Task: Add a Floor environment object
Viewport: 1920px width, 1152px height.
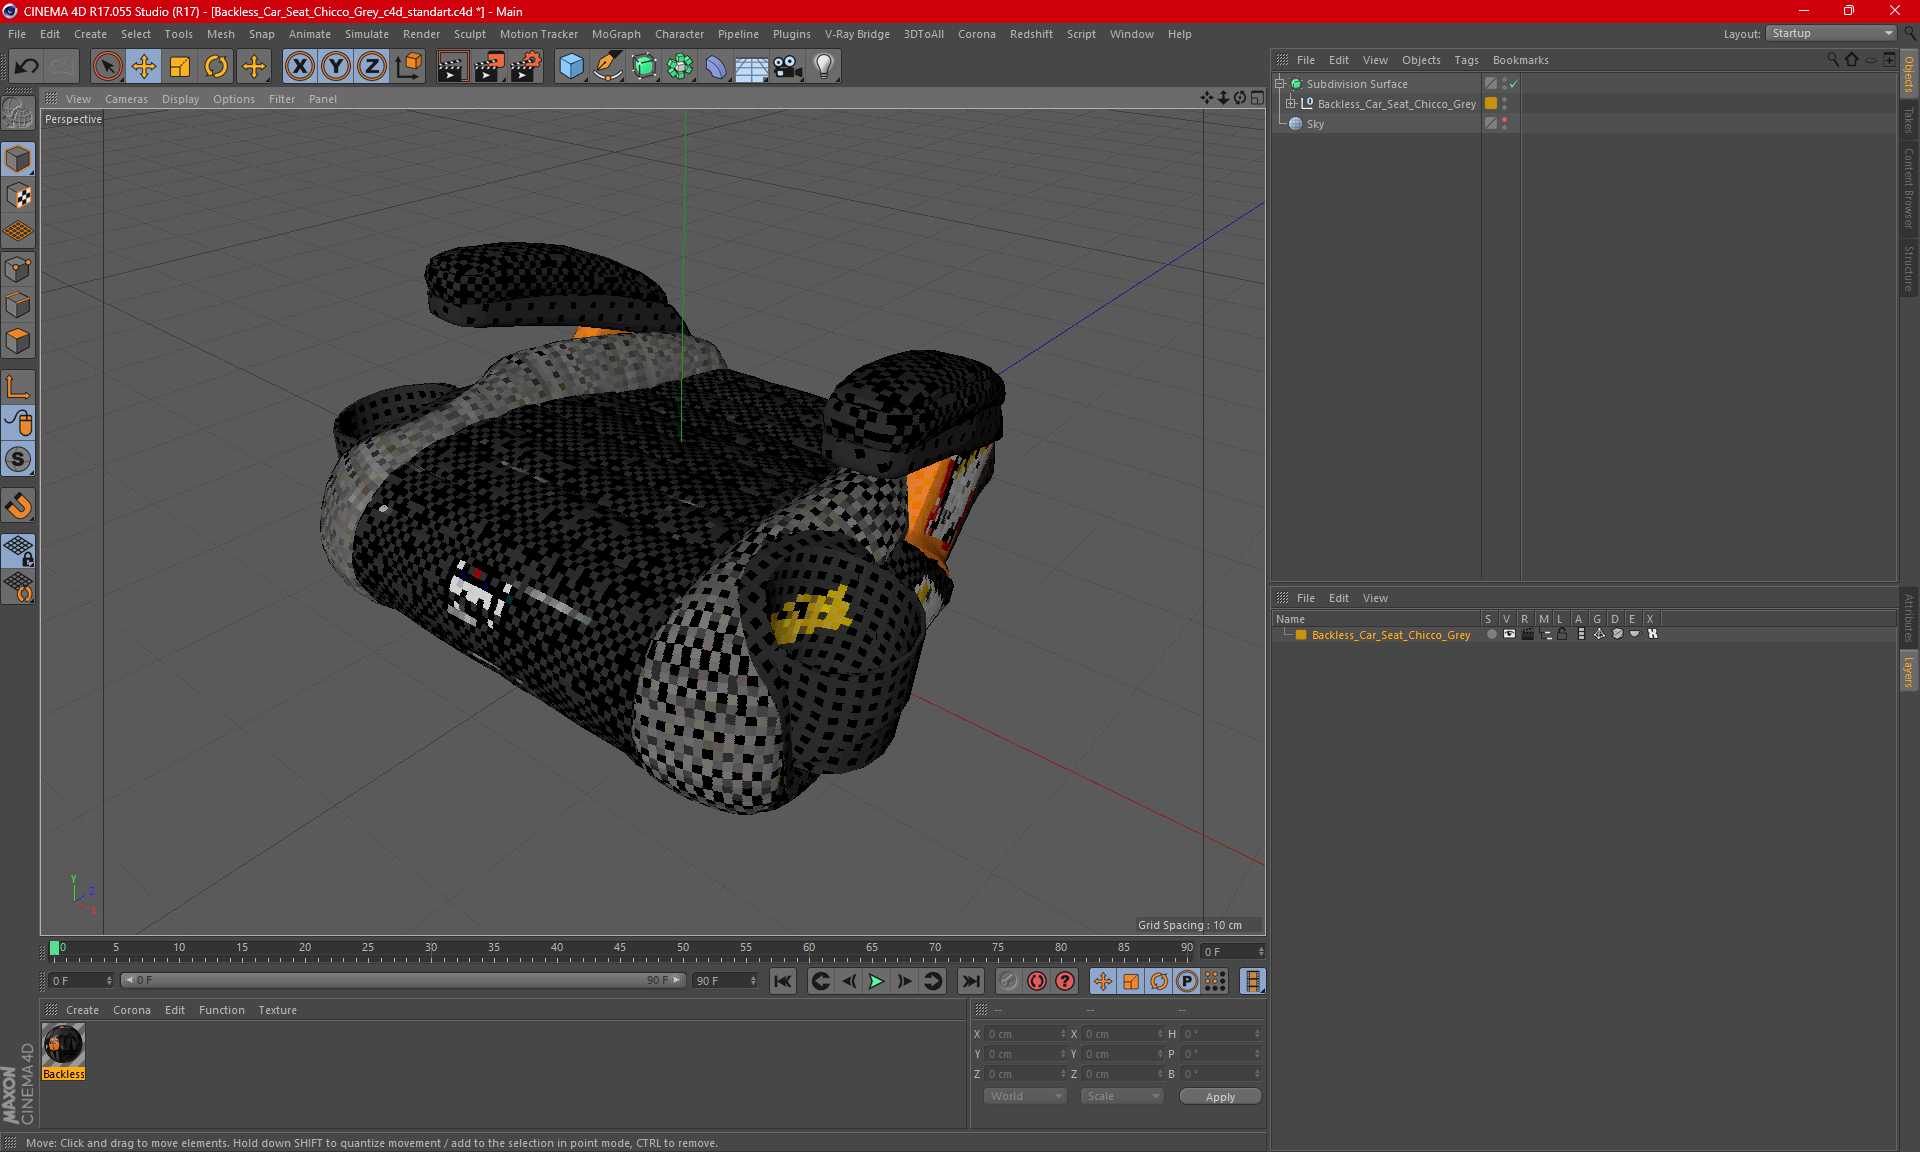Action: pos(751,66)
